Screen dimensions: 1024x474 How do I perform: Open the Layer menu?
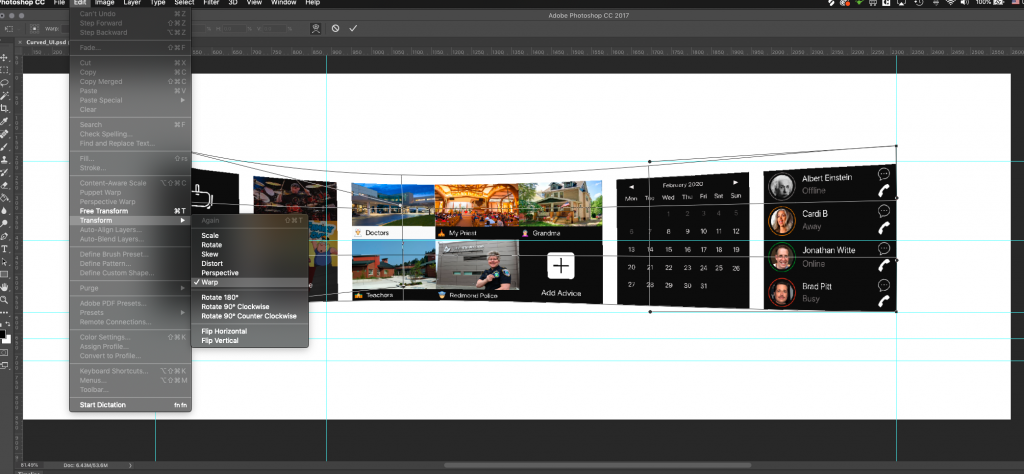click(132, 3)
